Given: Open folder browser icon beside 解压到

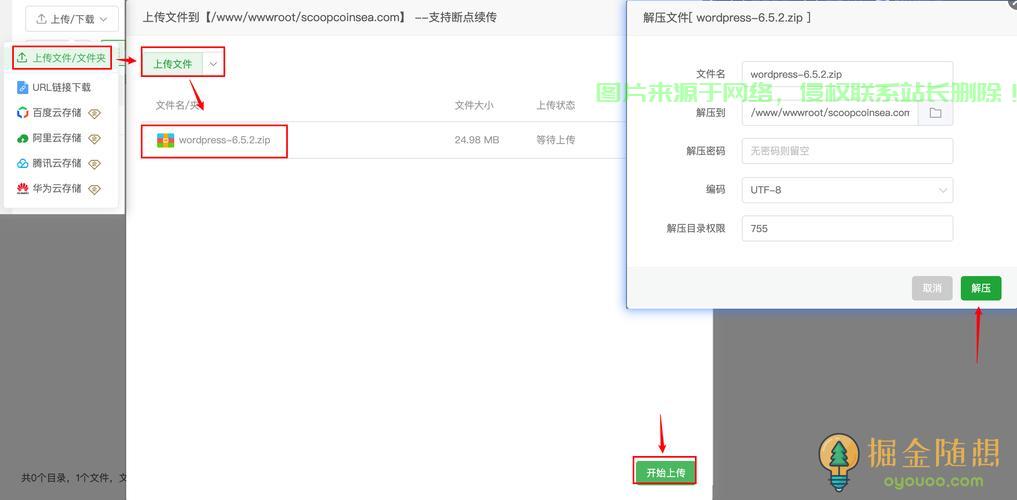Looking at the screenshot, I should pyautogui.click(x=935, y=112).
